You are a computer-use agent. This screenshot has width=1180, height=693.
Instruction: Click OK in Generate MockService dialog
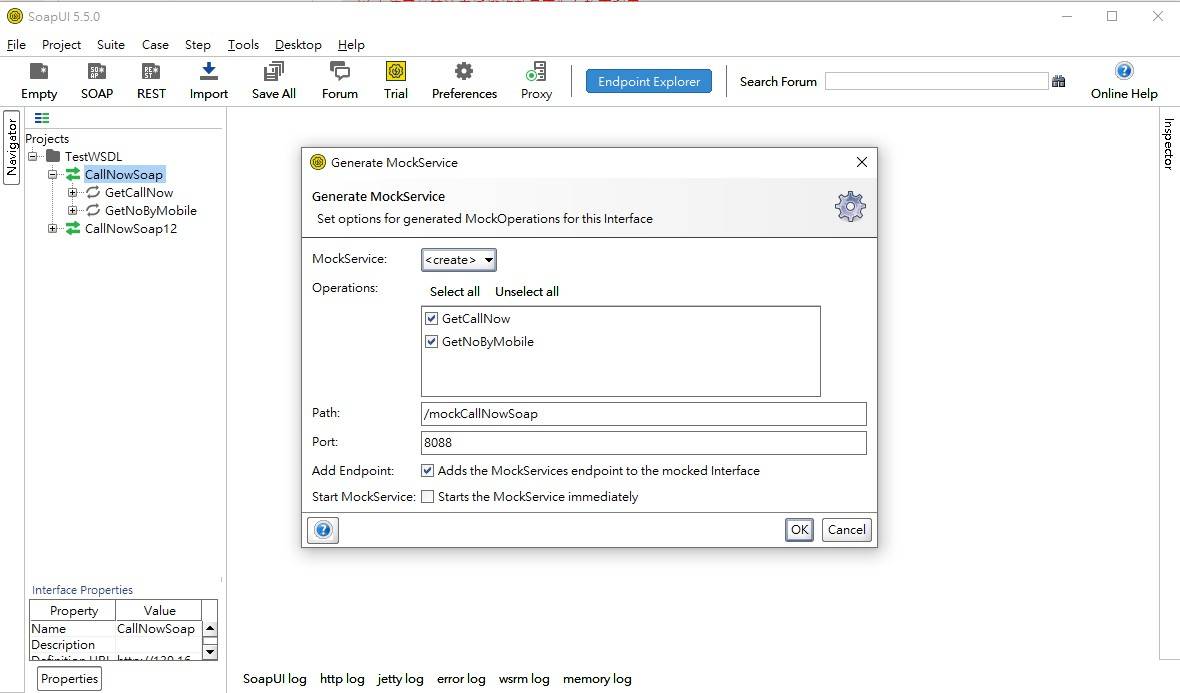(x=799, y=530)
